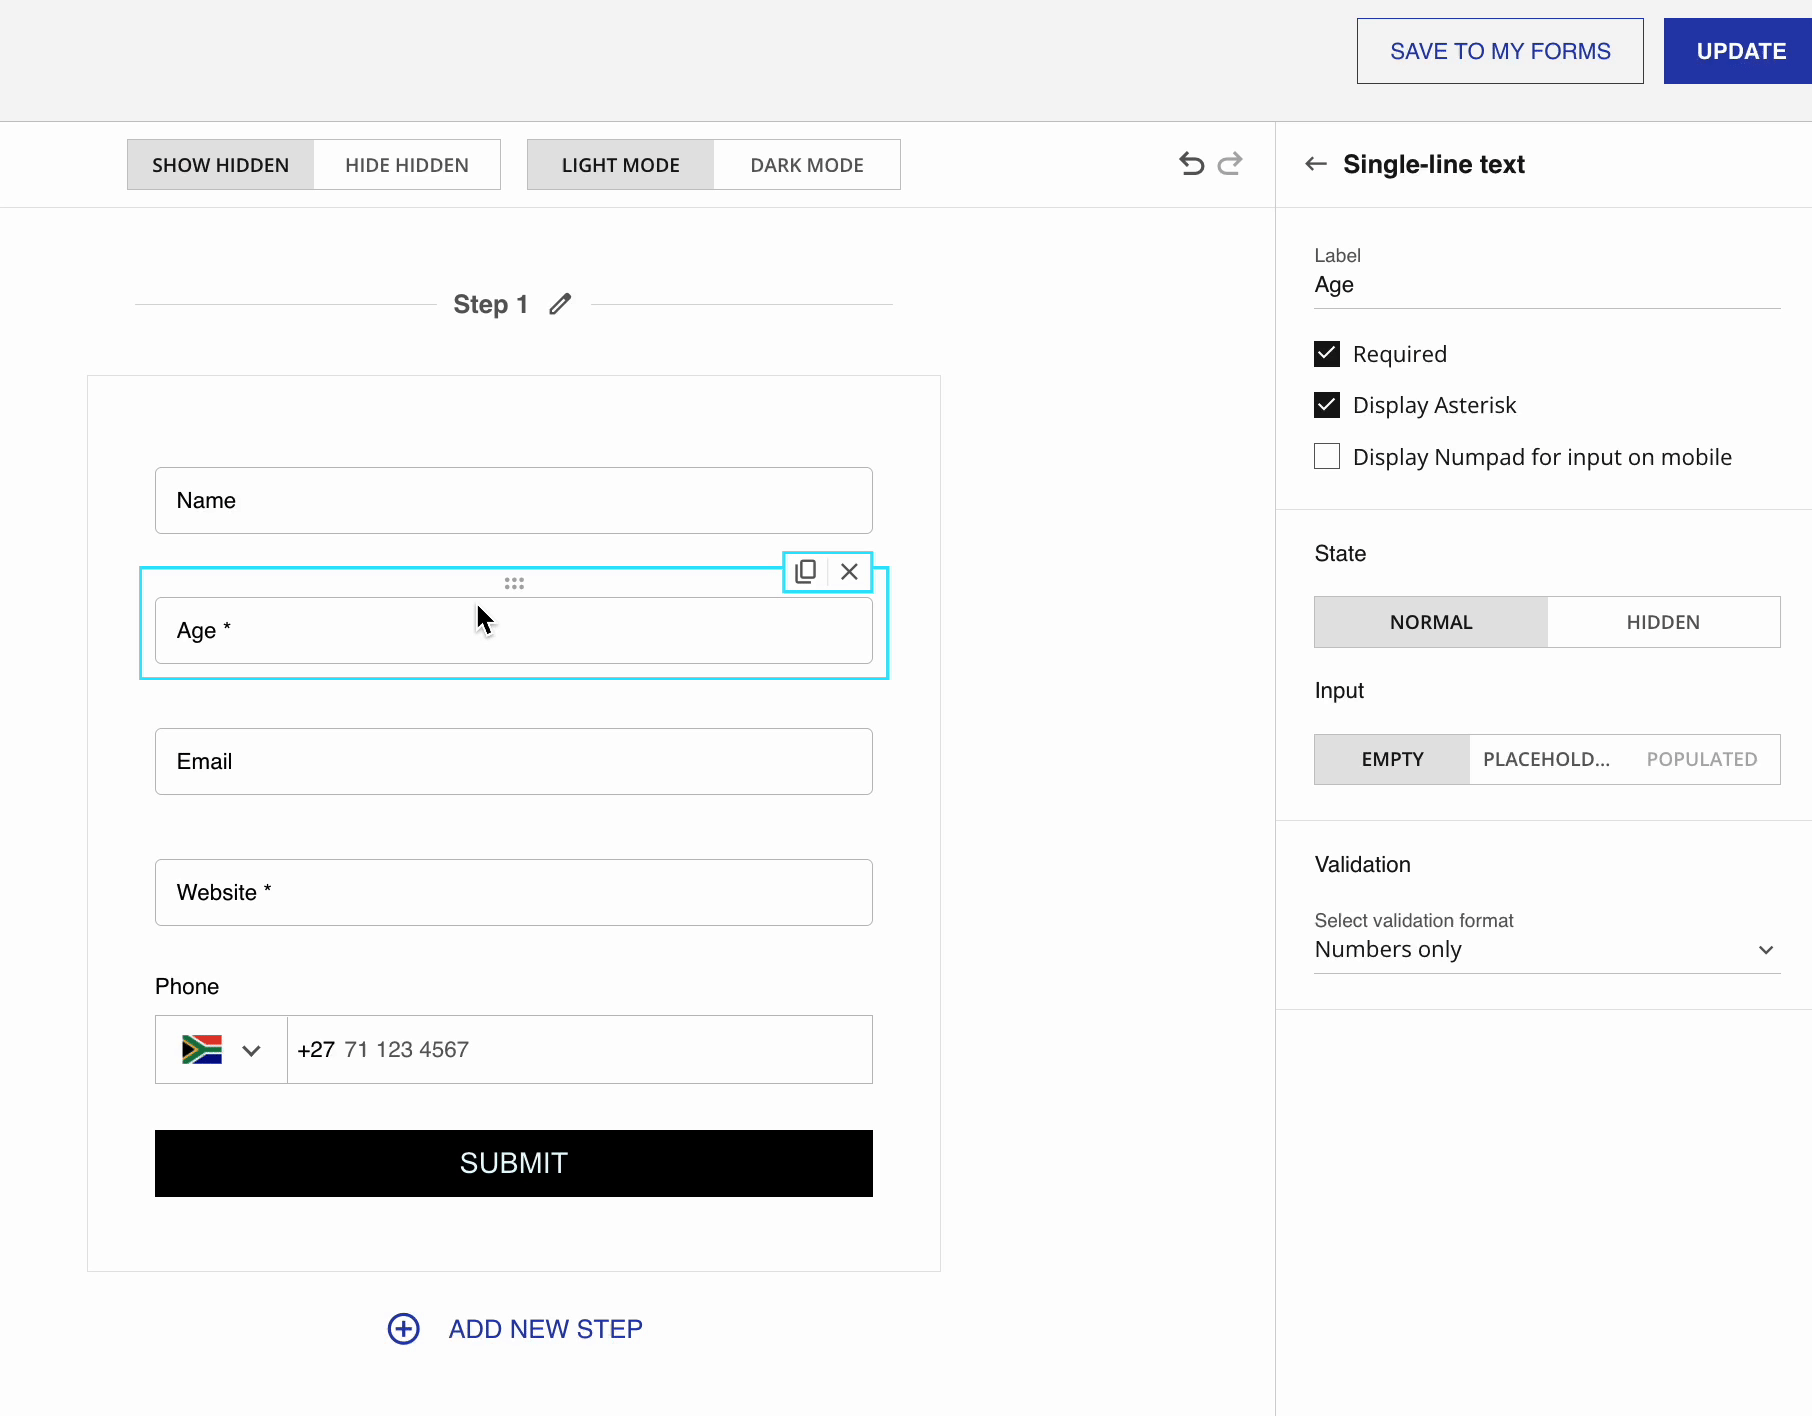The width and height of the screenshot is (1812, 1416).
Task: Set field state to NORMAL
Action: pyautogui.click(x=1431, y=622)
